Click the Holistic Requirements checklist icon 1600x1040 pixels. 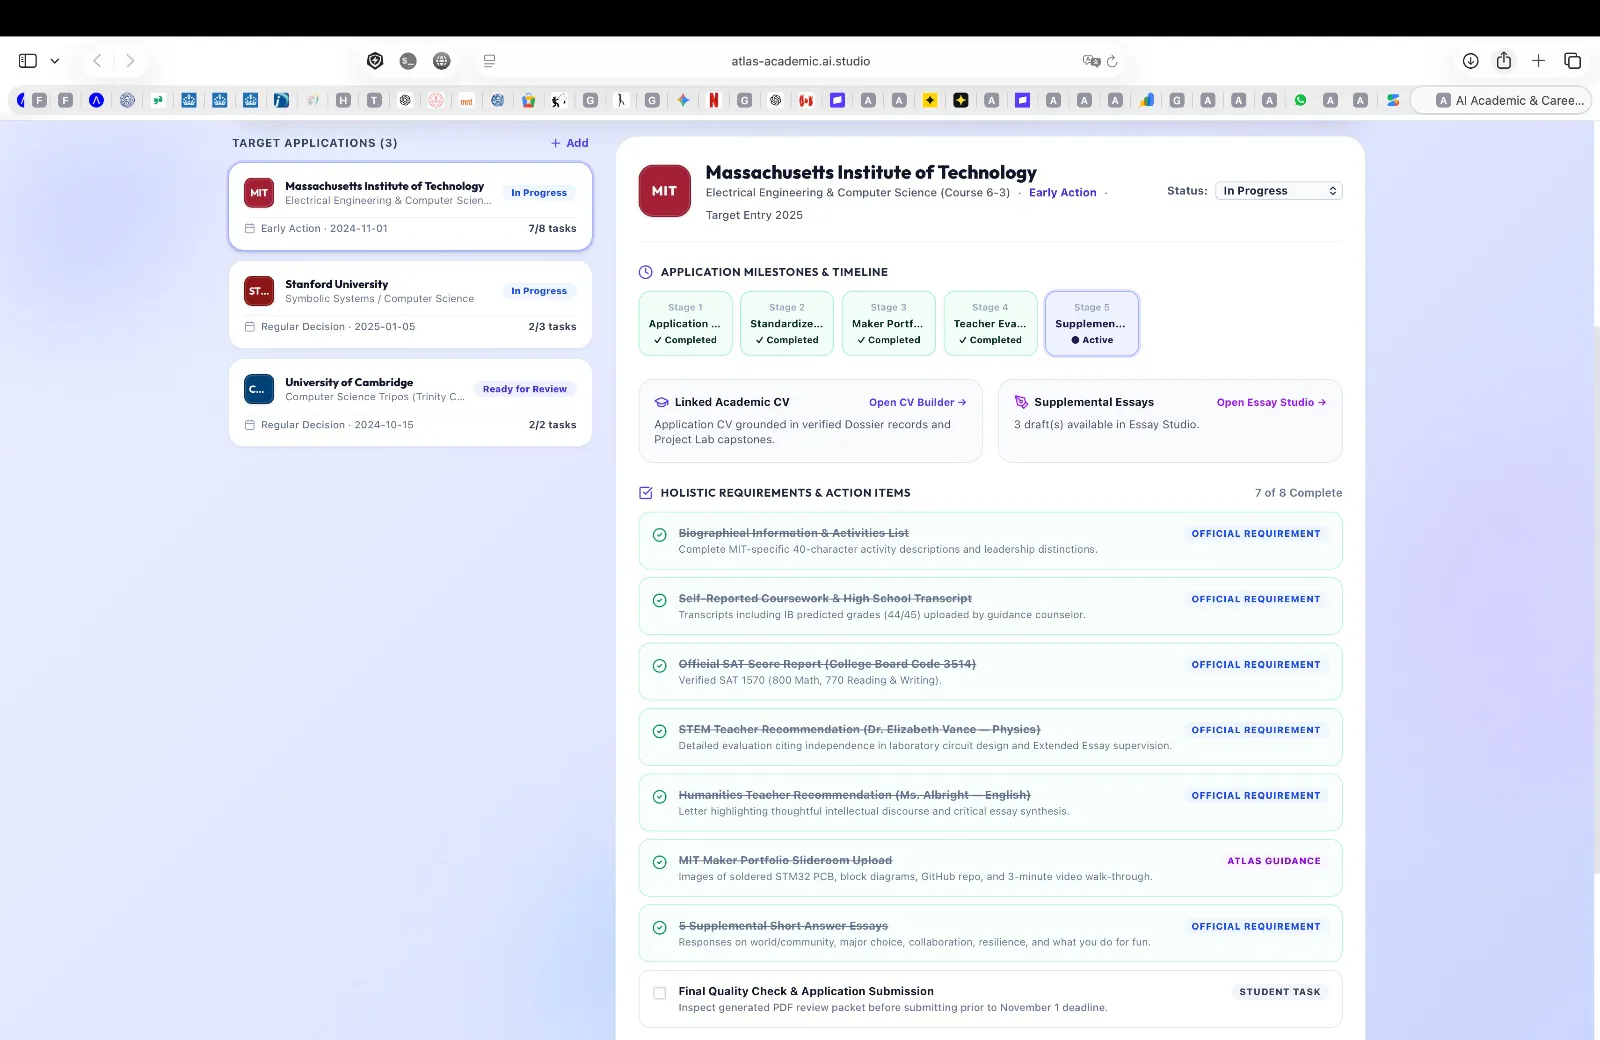(646, 493)
